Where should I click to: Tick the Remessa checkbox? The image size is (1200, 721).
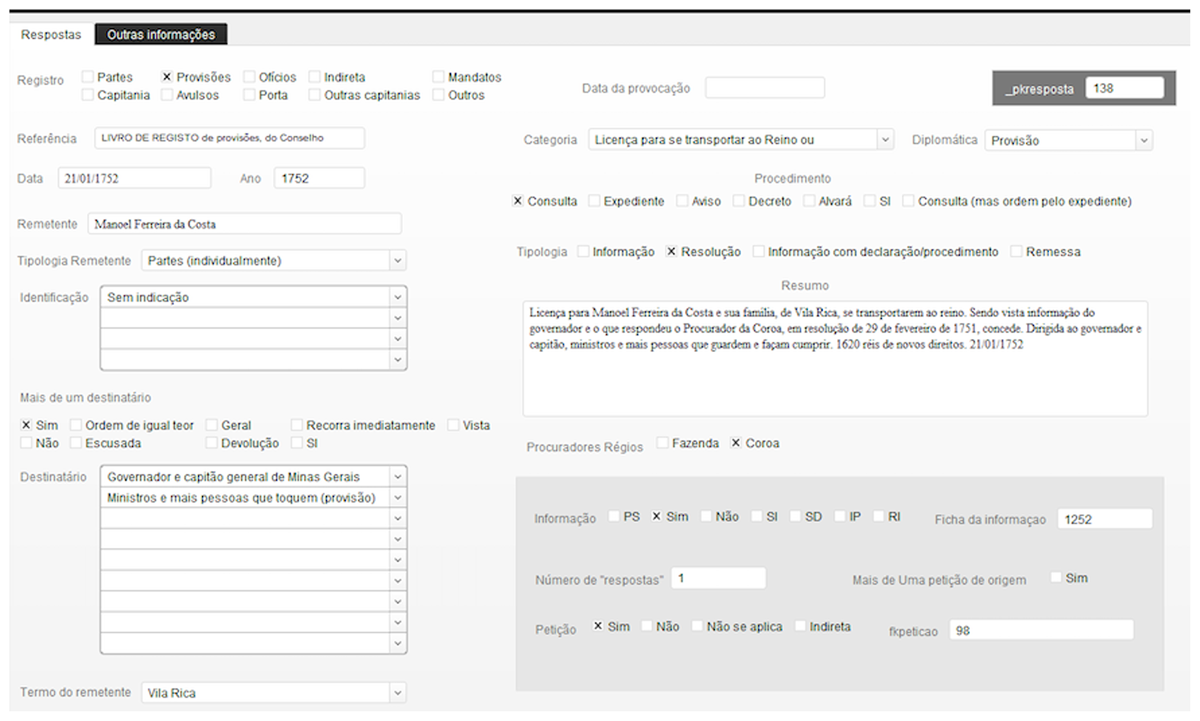coord(1016,252)
